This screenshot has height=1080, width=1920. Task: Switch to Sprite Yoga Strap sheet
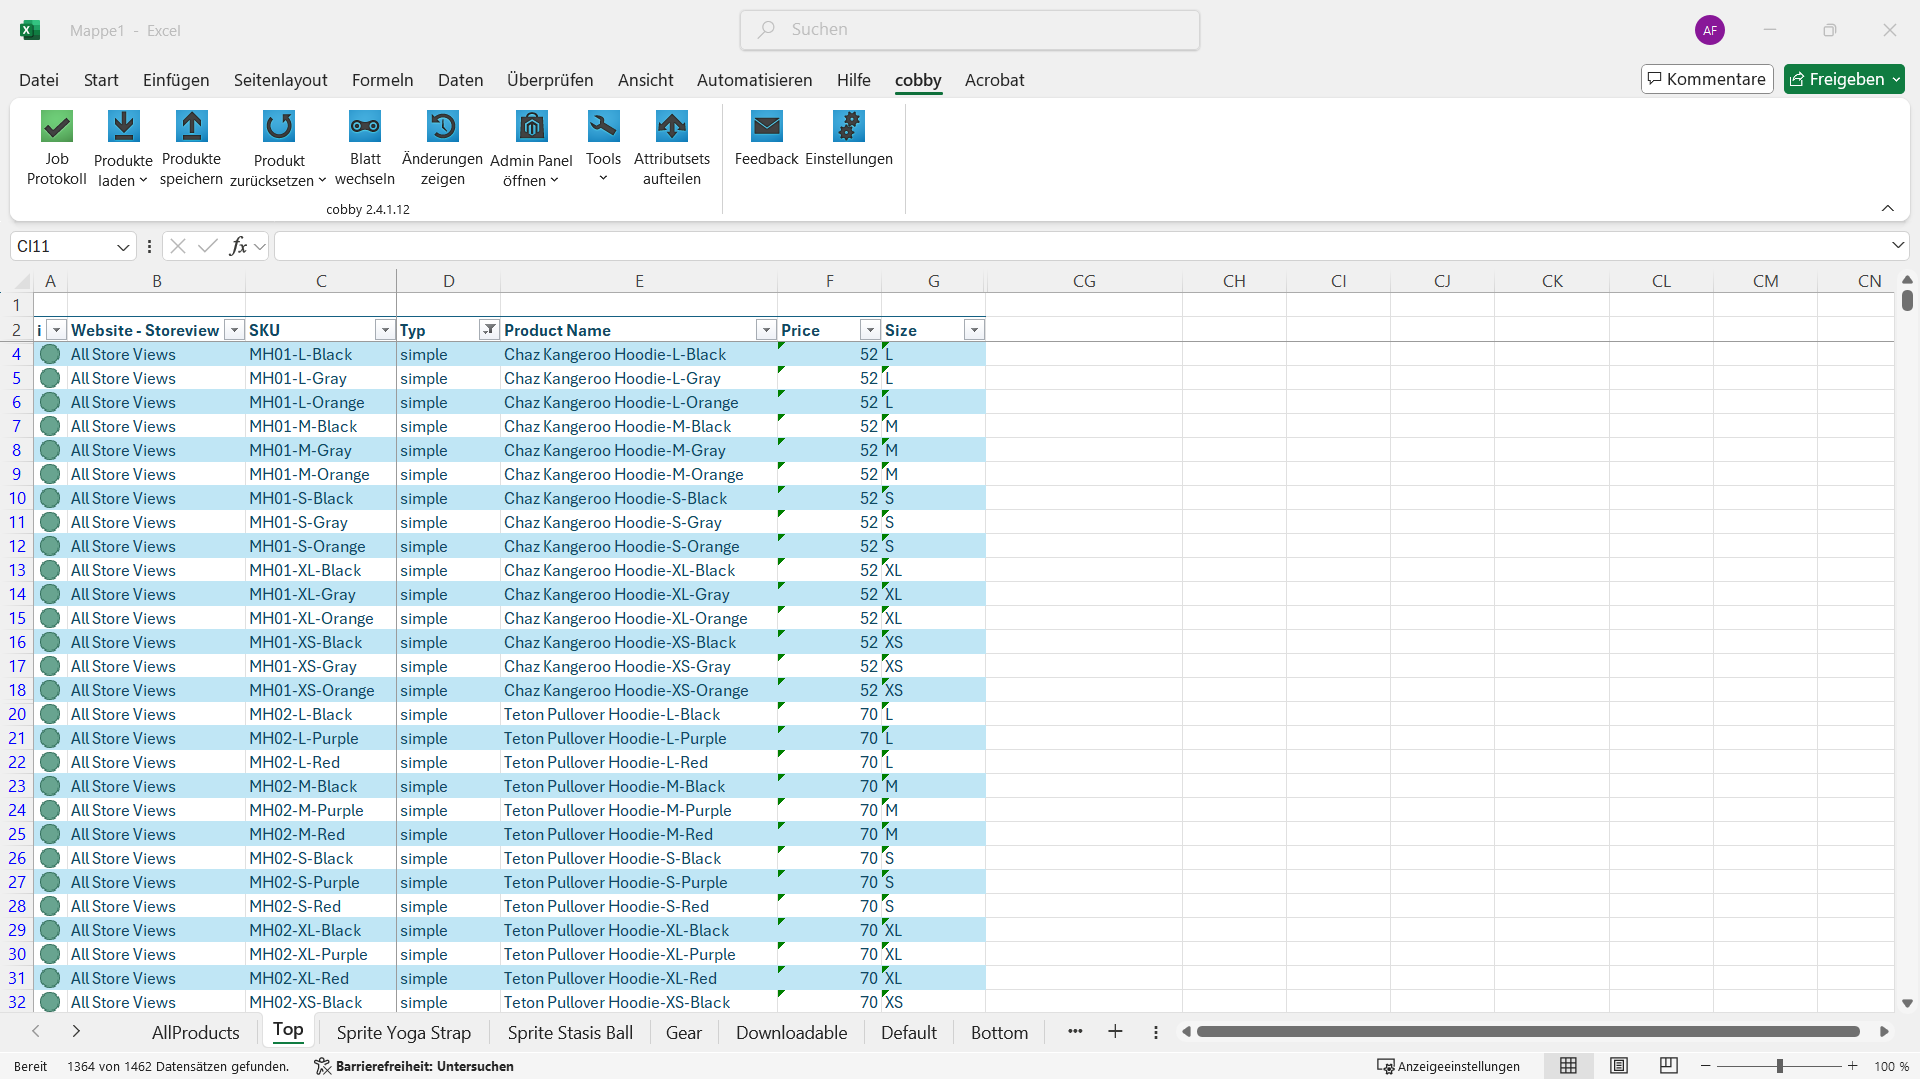pyautogui.click(x=403, y=1033)
